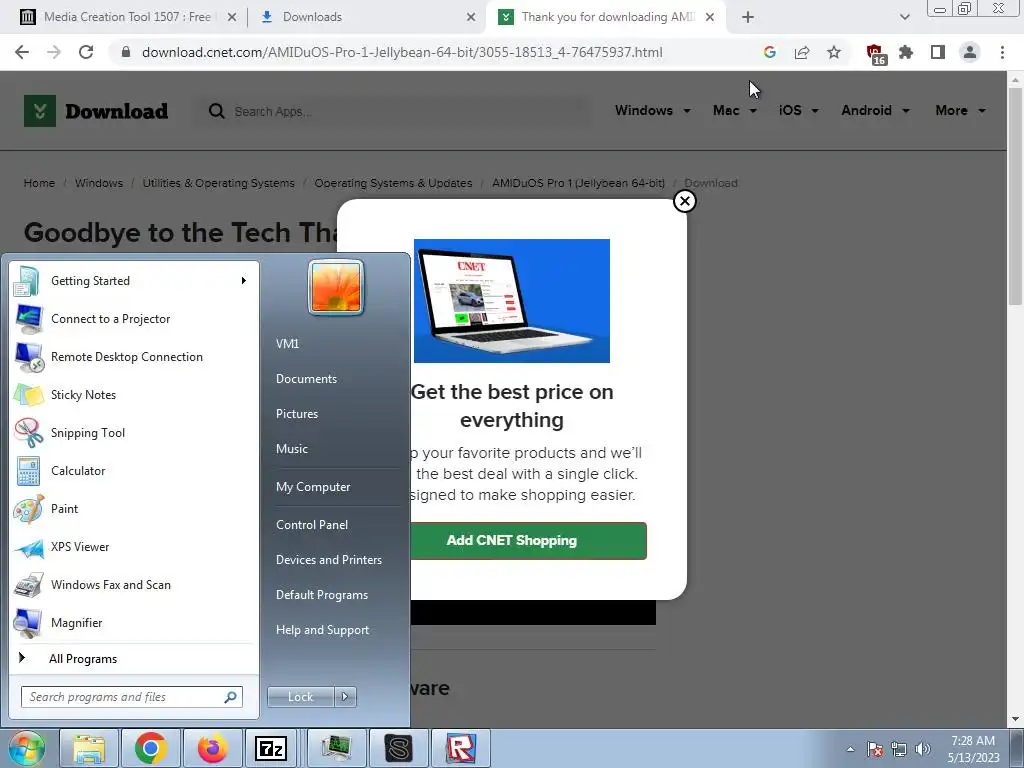Open Devices and Printers
This screenshot has height=768, width=1024.
(x=328, y=560)
